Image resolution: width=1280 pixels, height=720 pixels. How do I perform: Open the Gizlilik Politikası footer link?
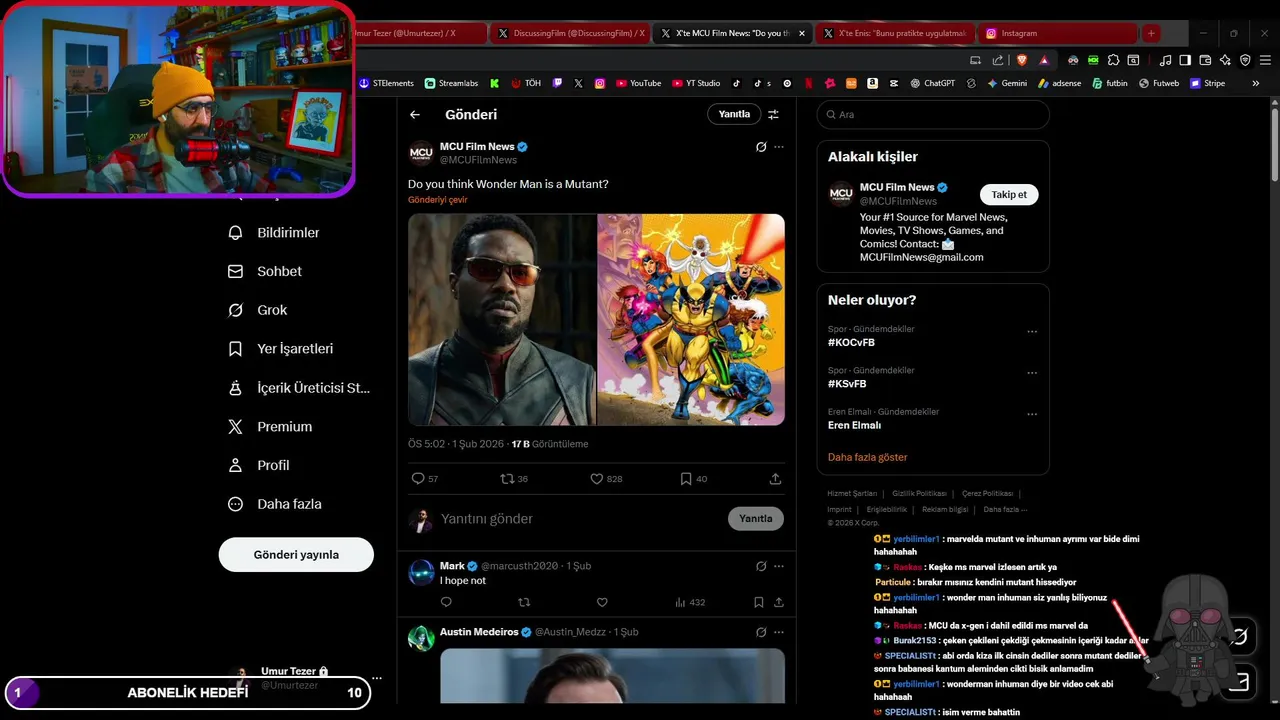tap(919, 494)
